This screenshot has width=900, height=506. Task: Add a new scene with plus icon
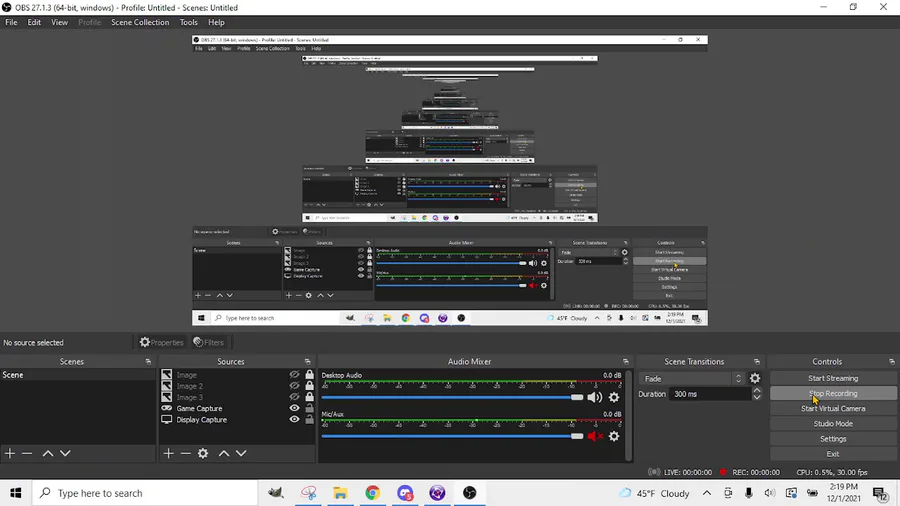coord(10,453)
